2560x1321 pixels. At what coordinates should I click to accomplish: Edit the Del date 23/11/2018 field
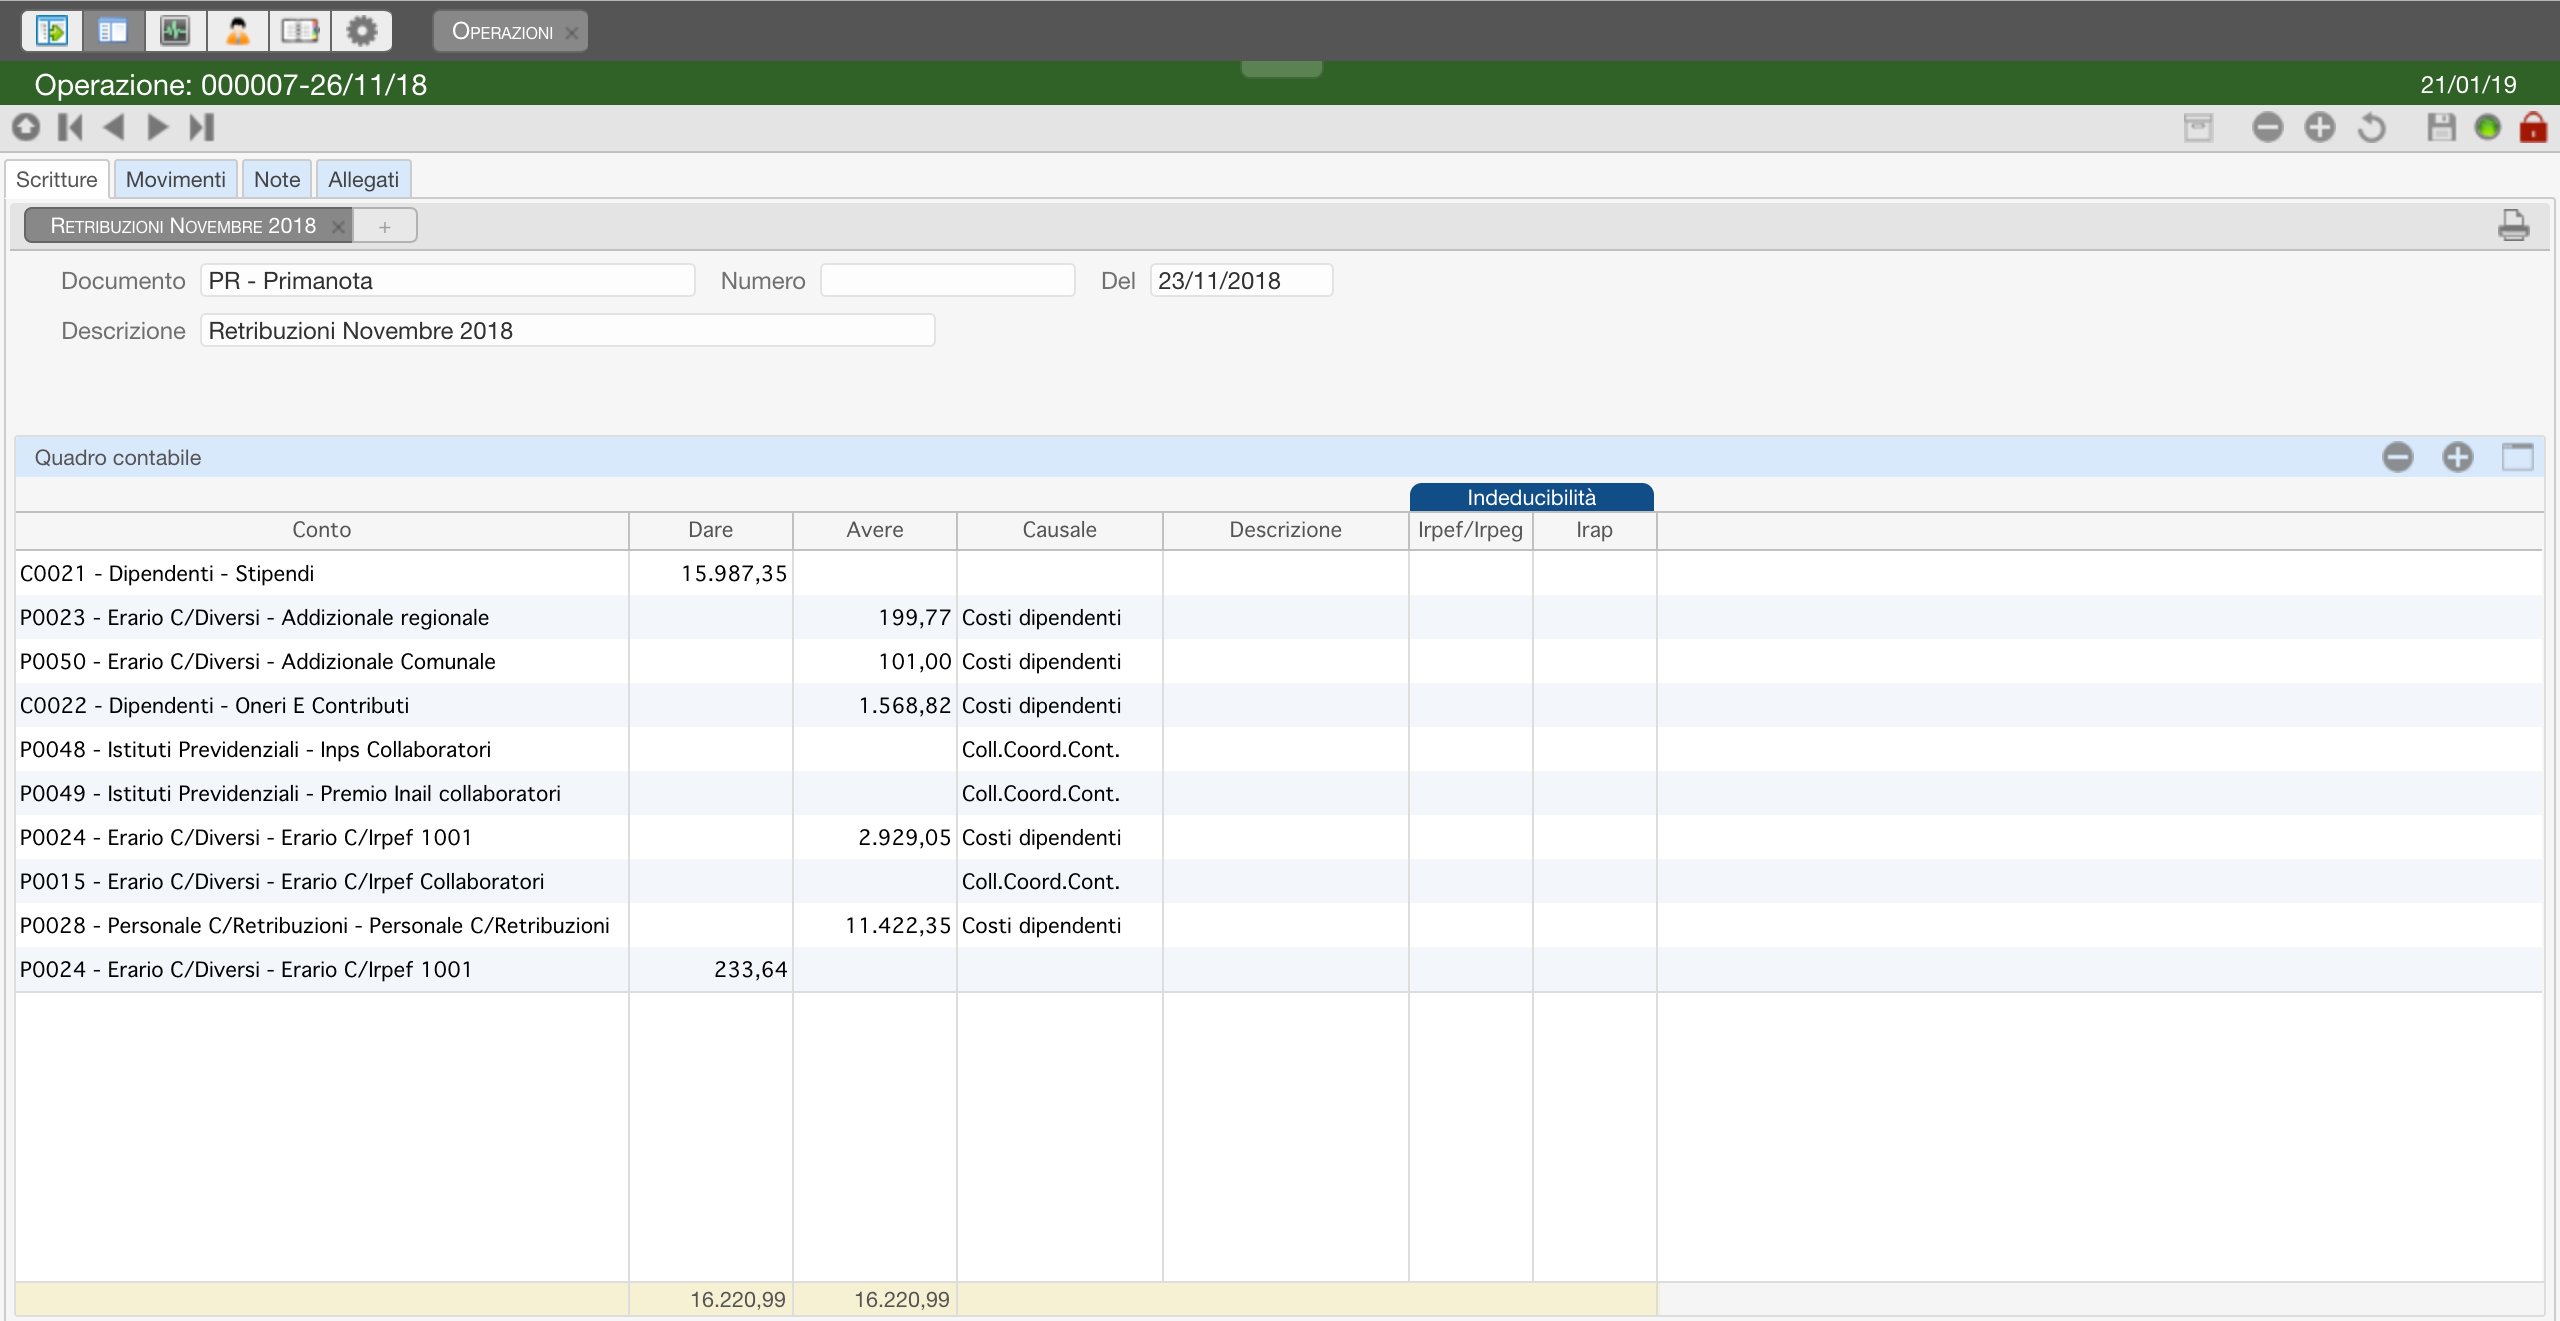tap(1241, 280)
